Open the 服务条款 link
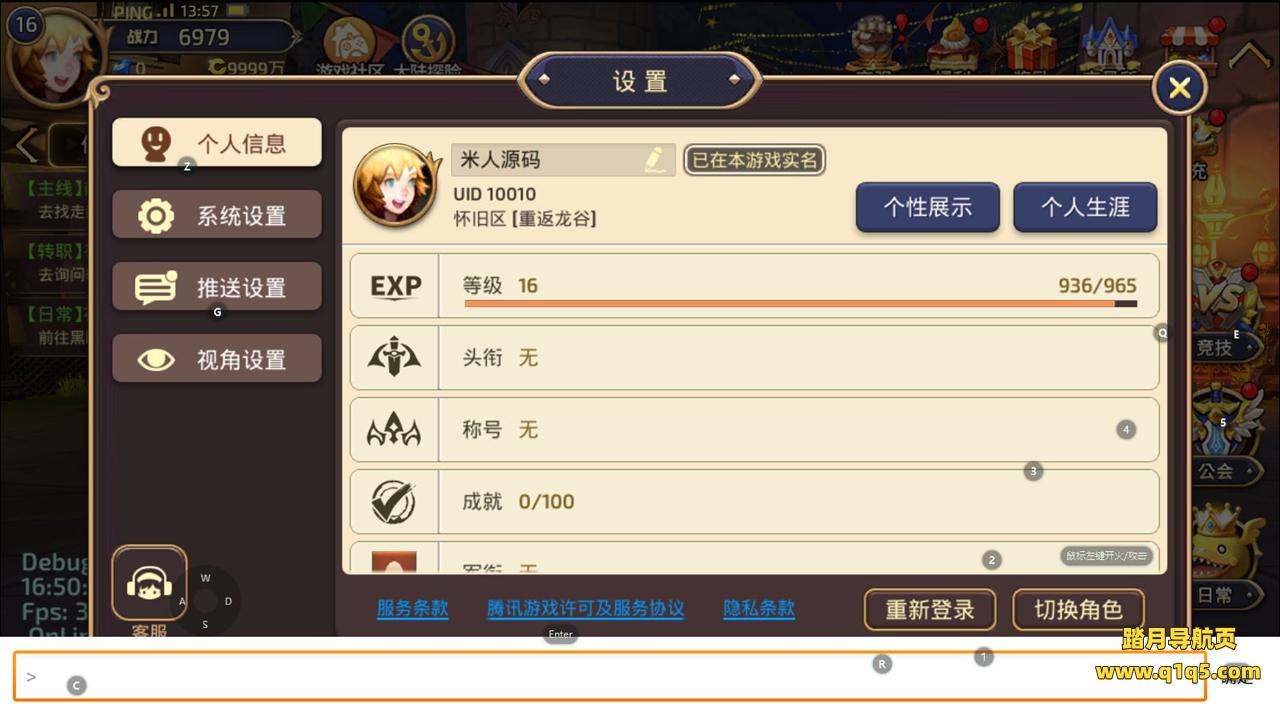This screenshot has width=1280, height=720. click(x=412, y=608)
